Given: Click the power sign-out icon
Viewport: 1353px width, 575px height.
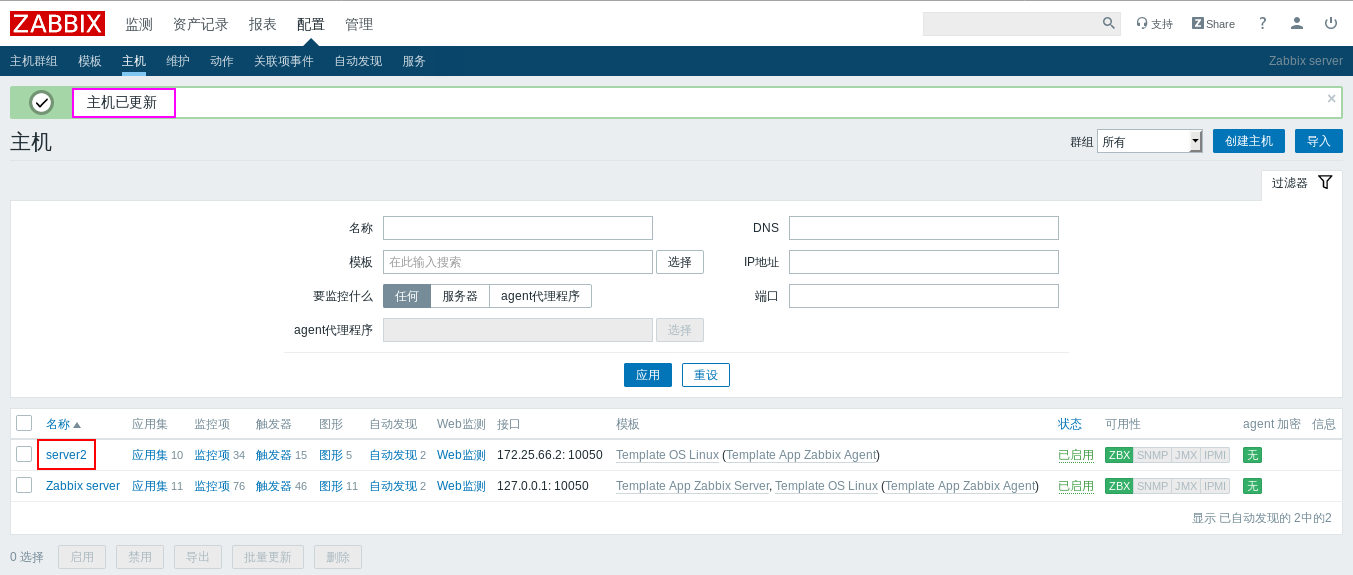Looking at the screenshot, I should click(x=1331, y=23).
